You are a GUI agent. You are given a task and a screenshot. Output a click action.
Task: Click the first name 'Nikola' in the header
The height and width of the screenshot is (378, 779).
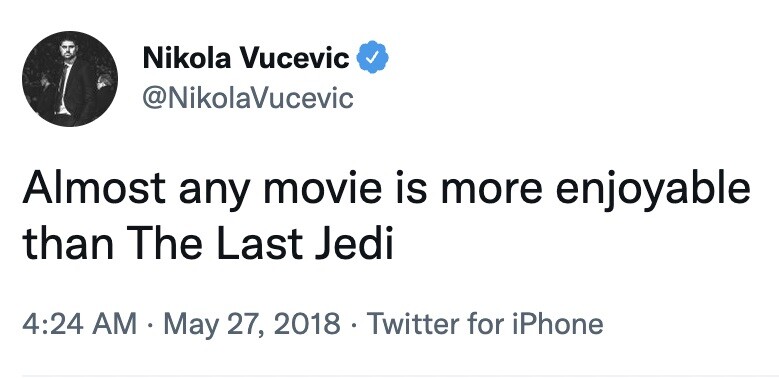(x=187, y=59)
